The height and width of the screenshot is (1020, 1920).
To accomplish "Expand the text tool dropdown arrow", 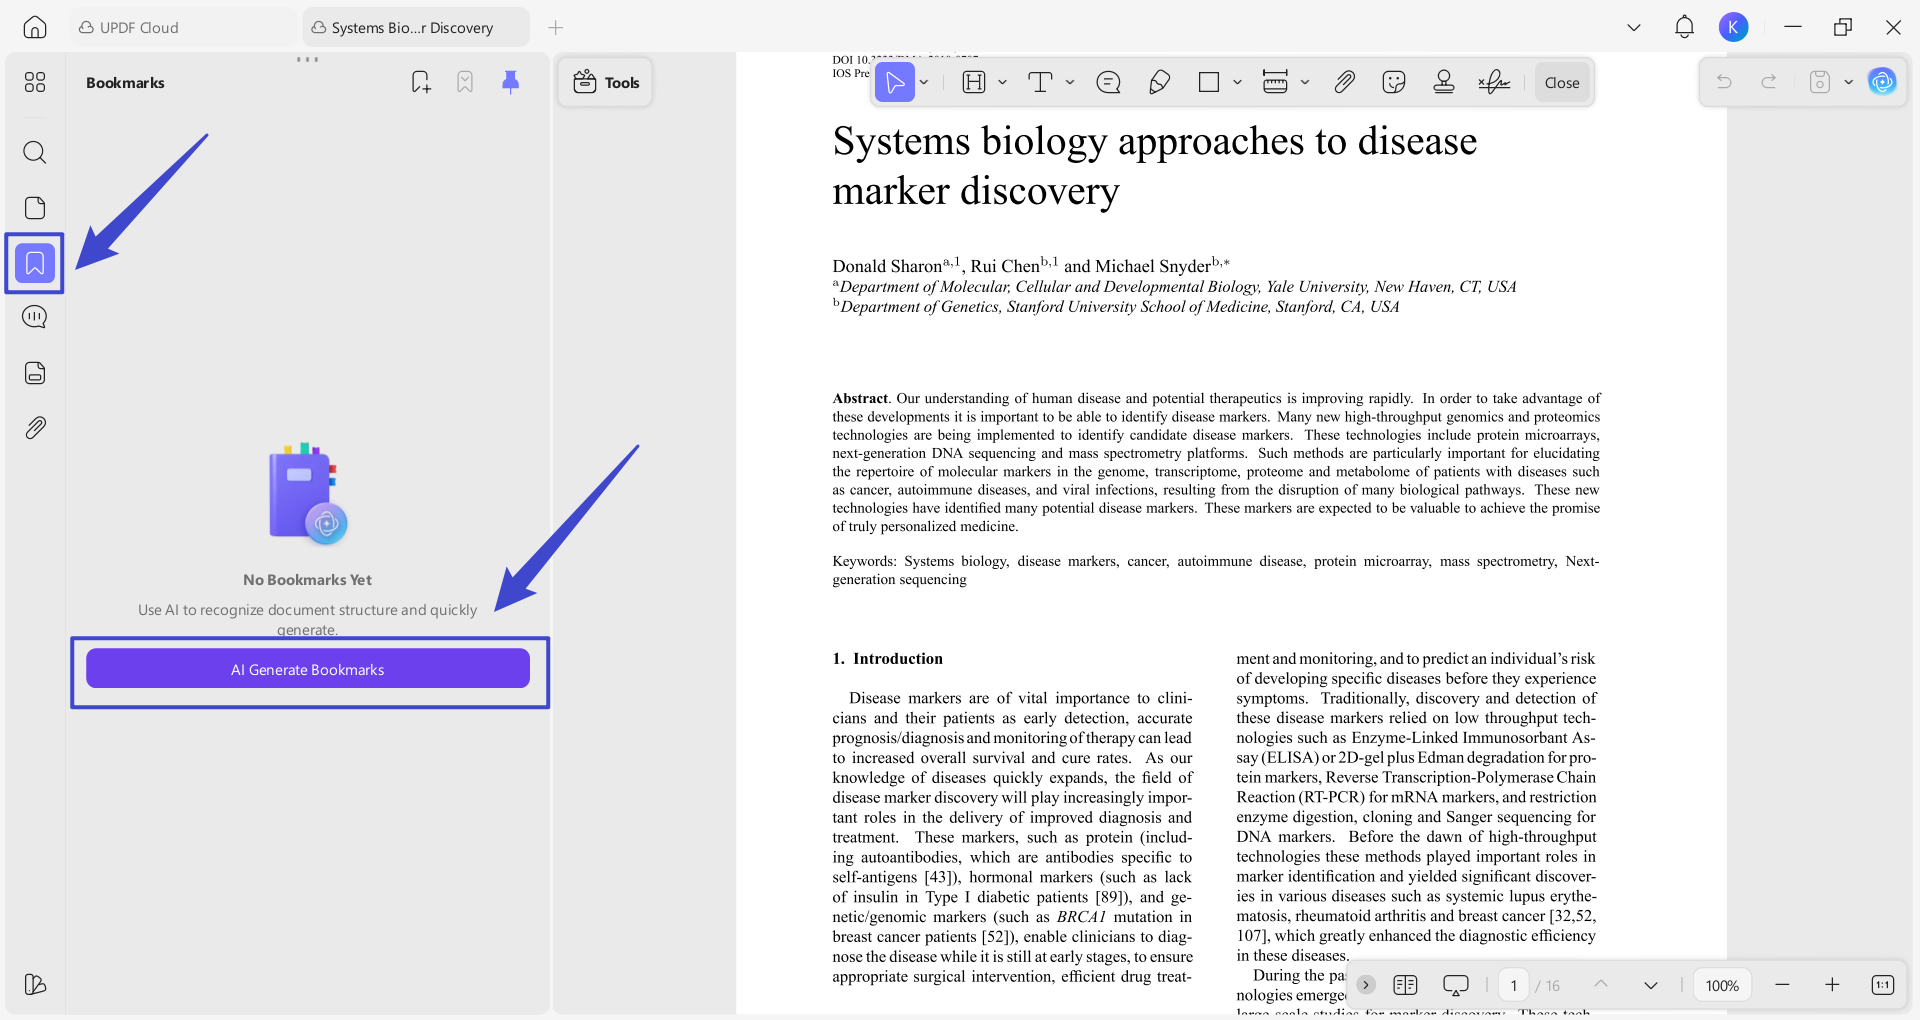I will pyautogui.click(x=1070, y=82).
